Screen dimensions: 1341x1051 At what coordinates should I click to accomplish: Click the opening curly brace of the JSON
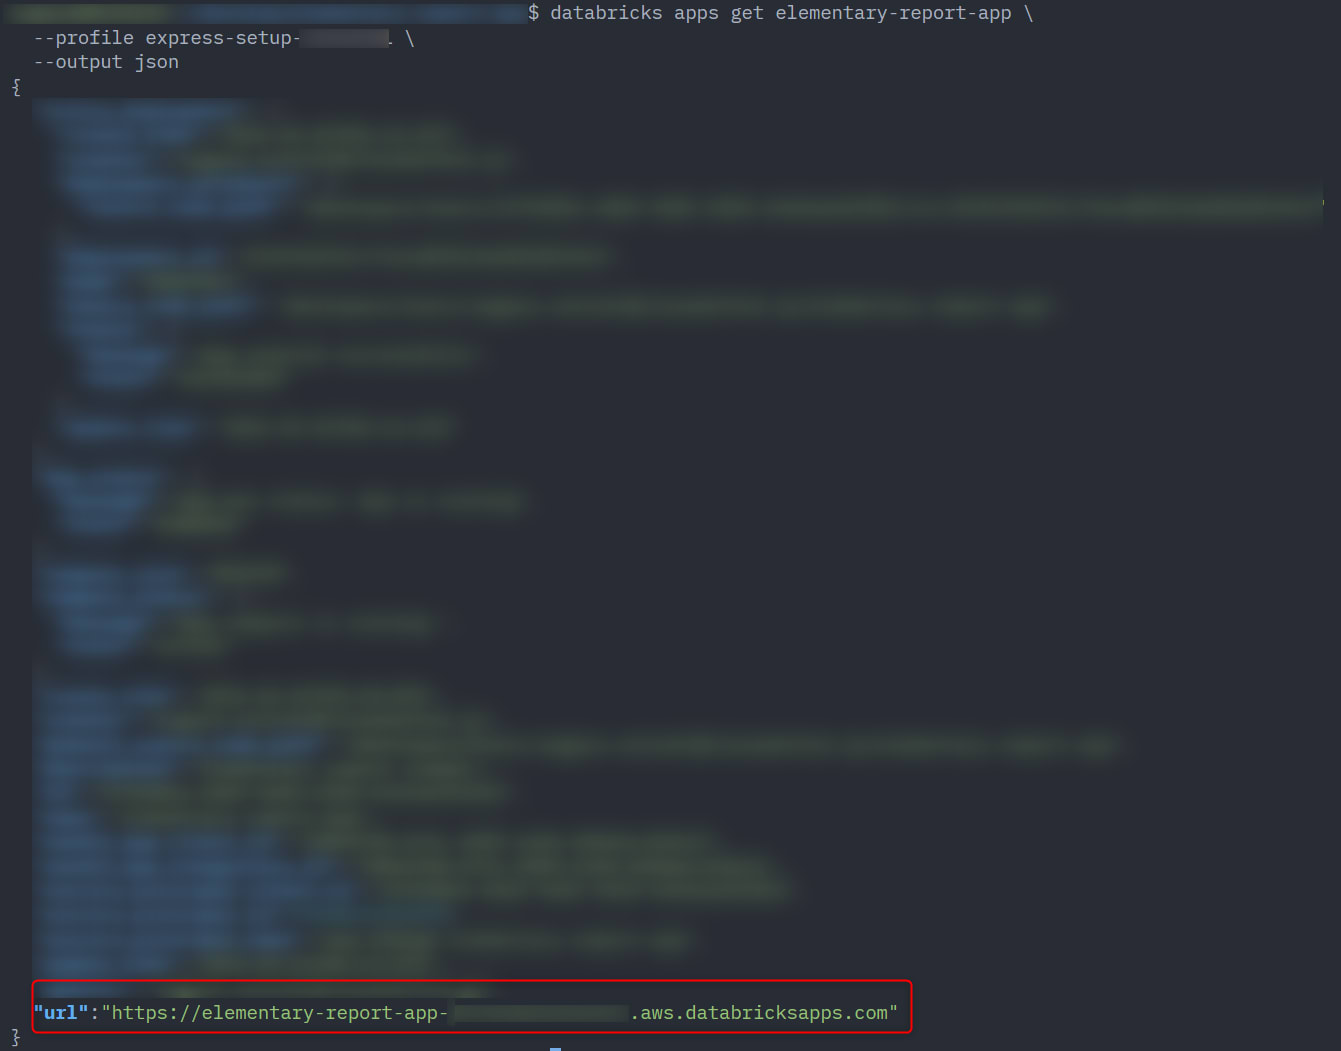pyautogui.click(x=16, y=87)
